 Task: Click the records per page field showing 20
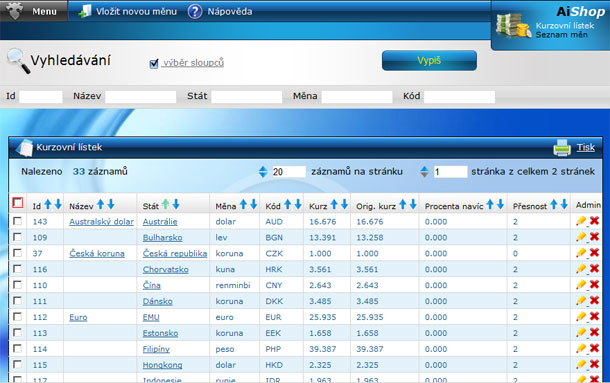288,172
